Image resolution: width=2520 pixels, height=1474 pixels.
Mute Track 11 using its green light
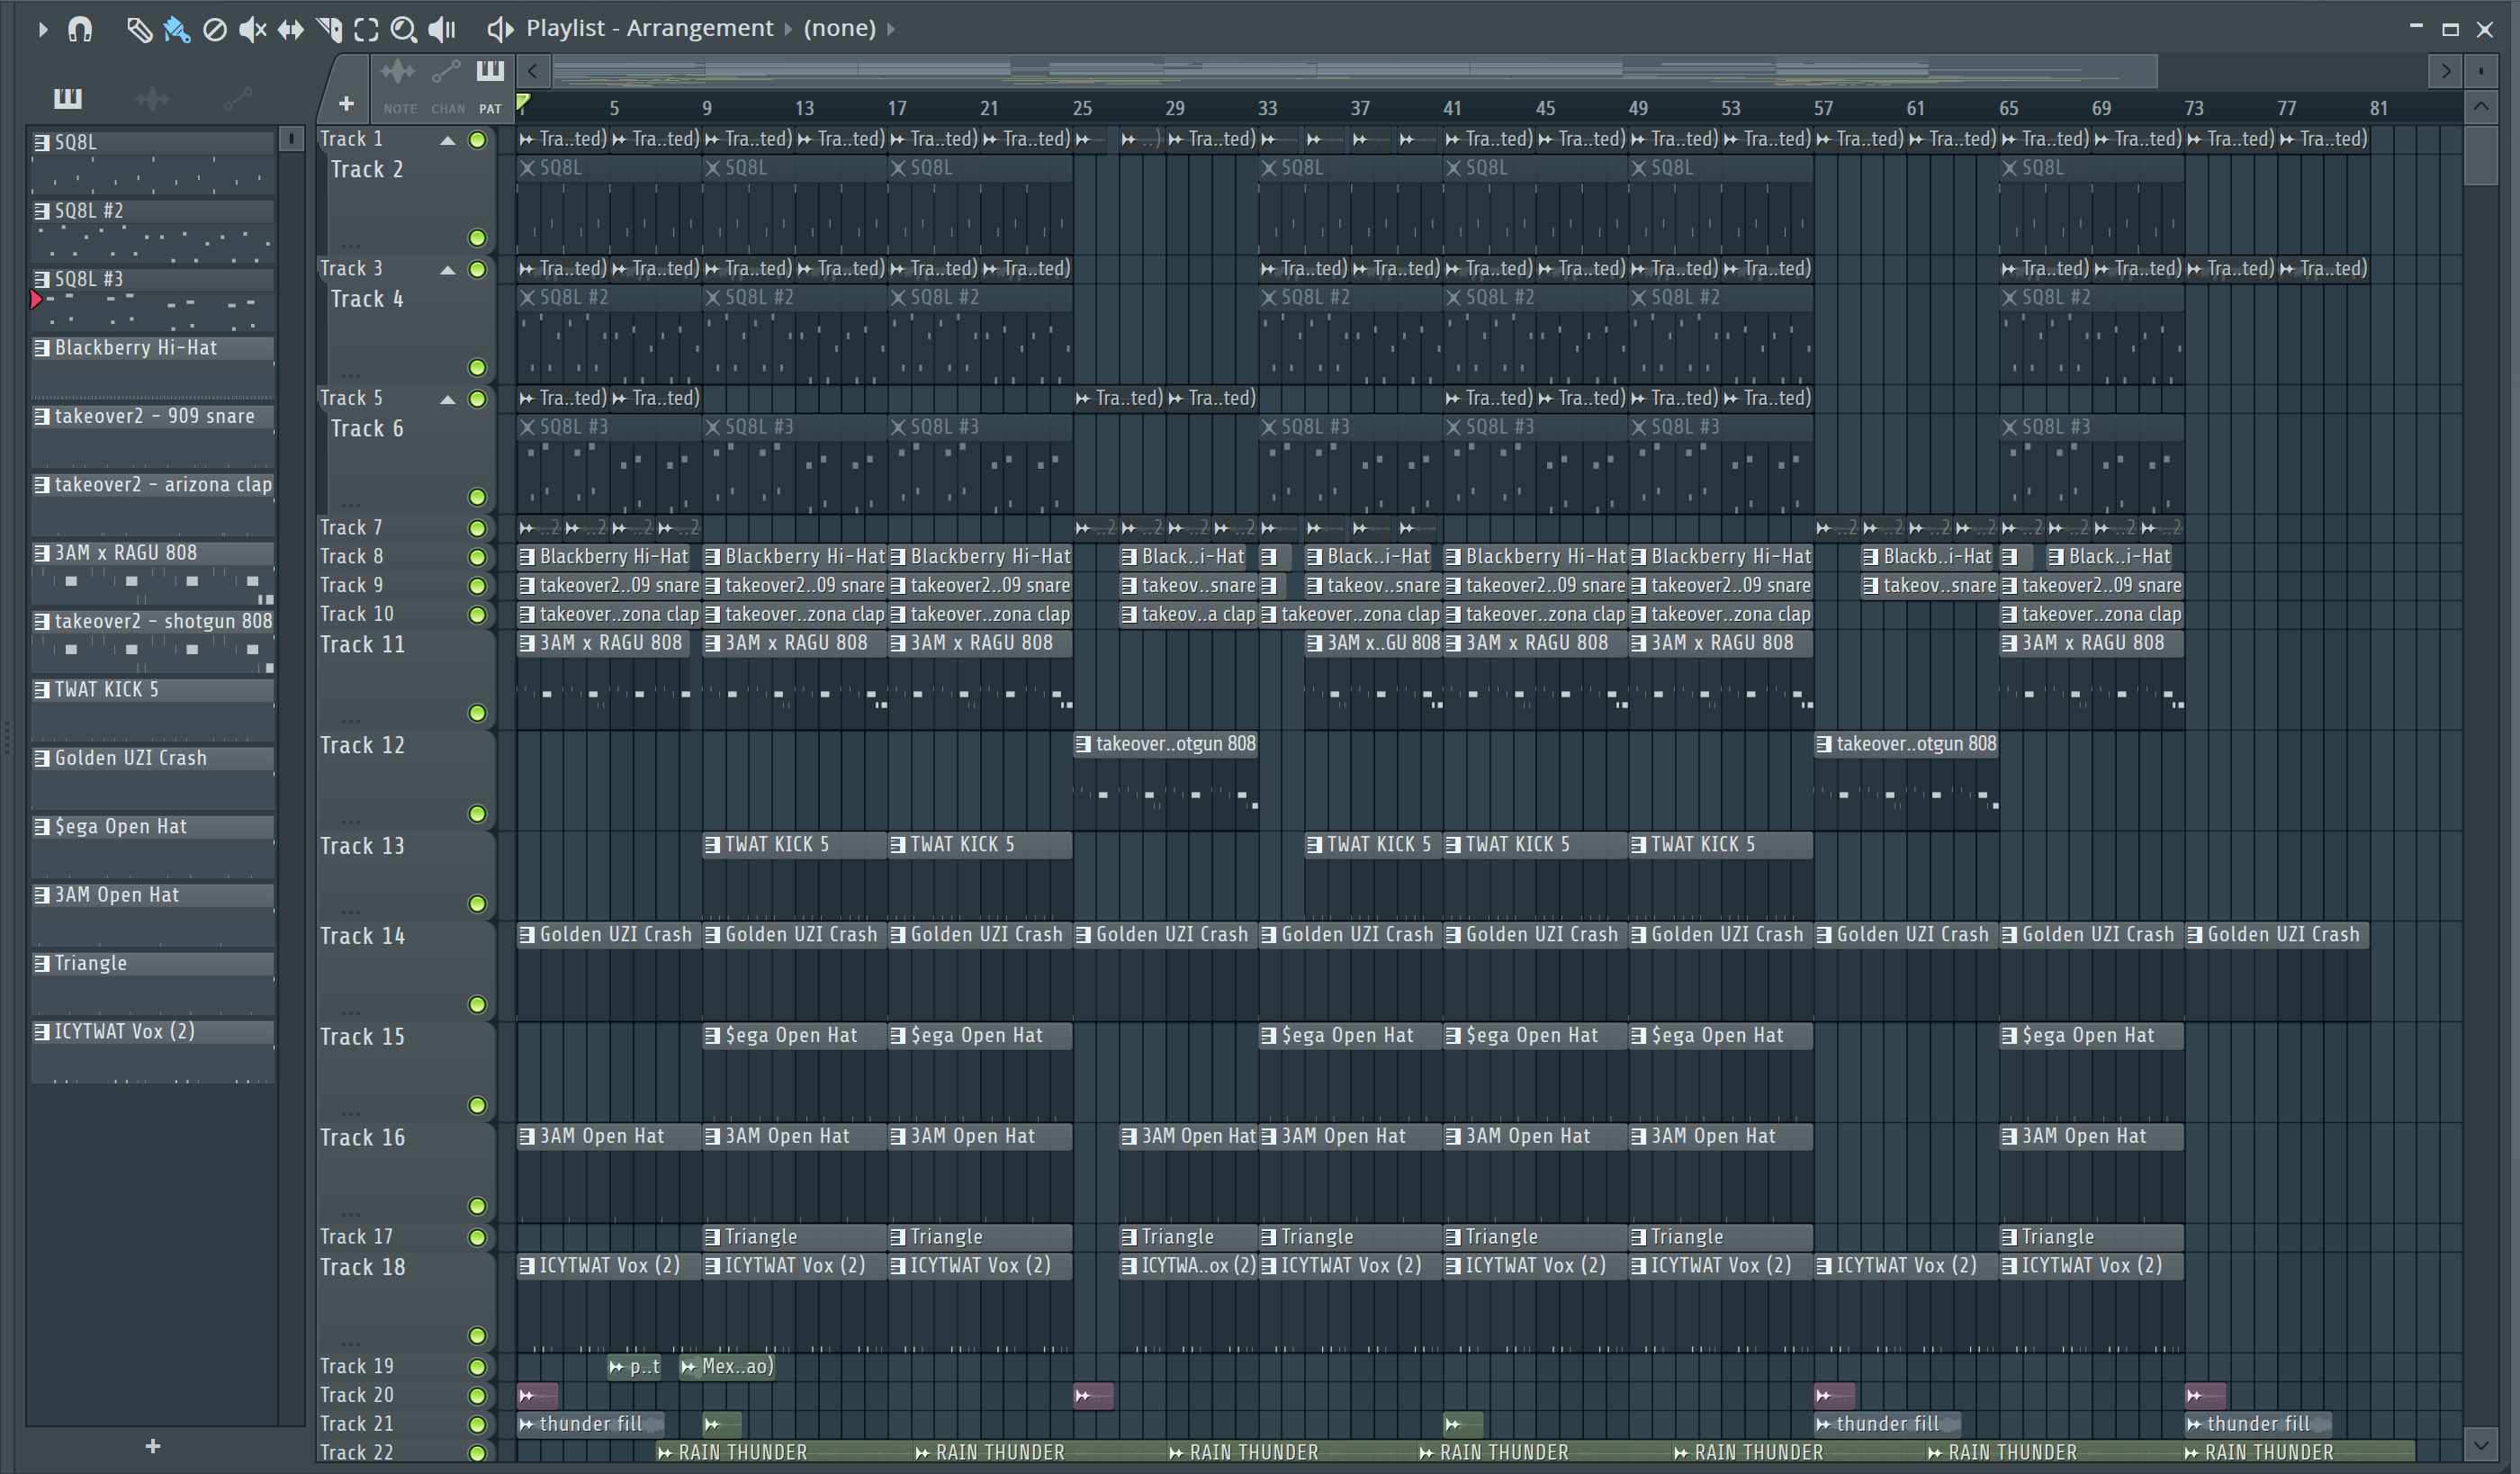pyautogui.click(x=478, y=713)
